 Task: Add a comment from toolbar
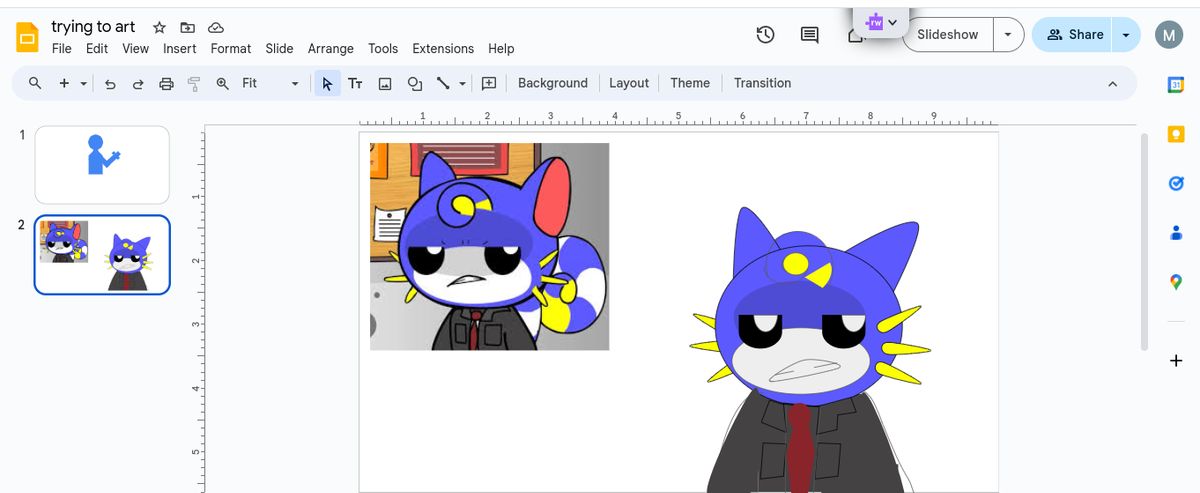[x=489, y=84]
